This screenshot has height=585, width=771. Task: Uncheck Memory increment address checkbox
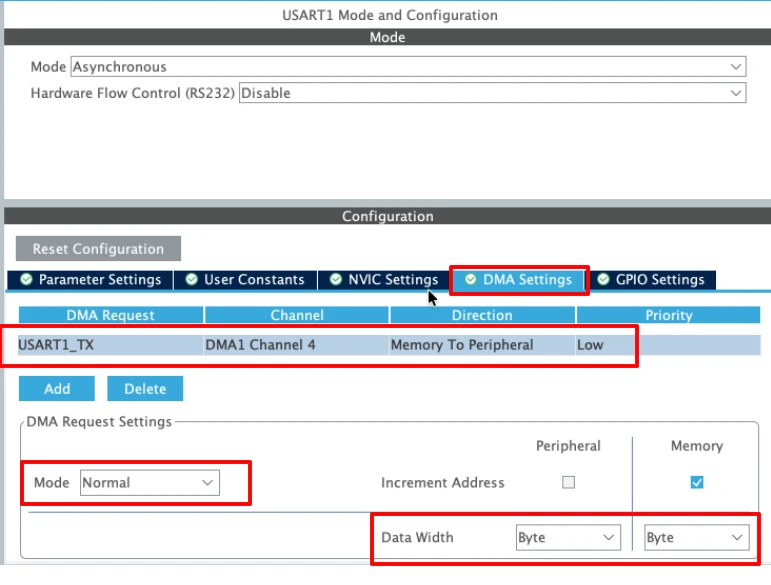coord(697,482)
